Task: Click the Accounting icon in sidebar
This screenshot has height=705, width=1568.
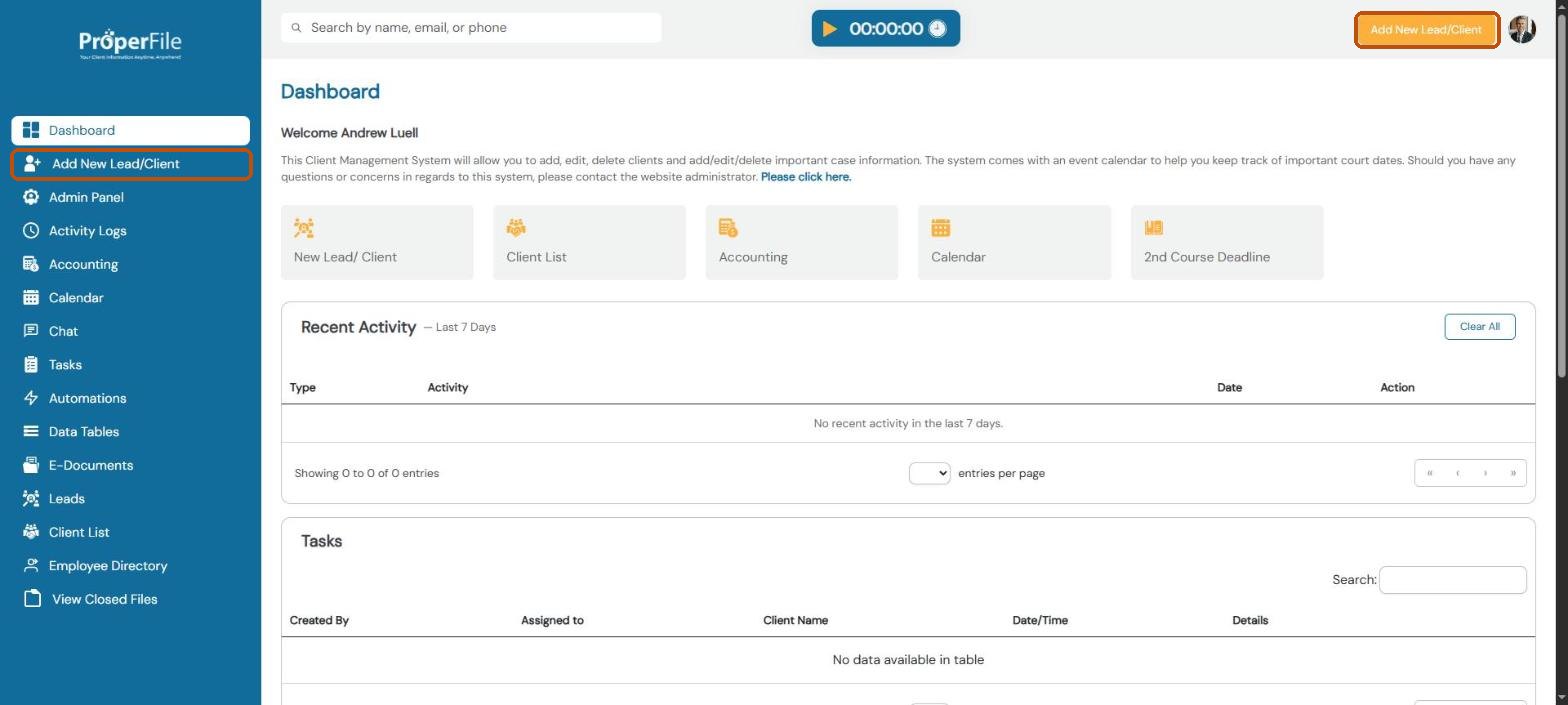Action: pos(31,264)
